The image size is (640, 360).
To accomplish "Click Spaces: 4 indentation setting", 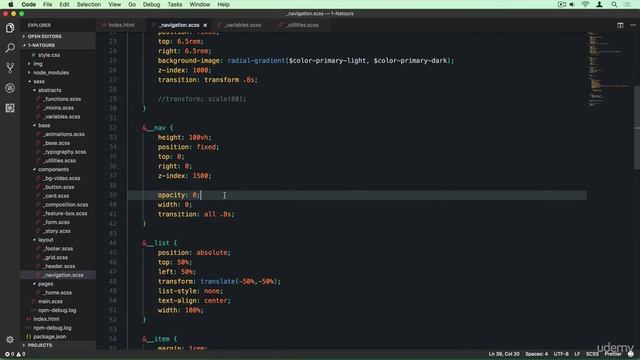I will pos(536,354).
